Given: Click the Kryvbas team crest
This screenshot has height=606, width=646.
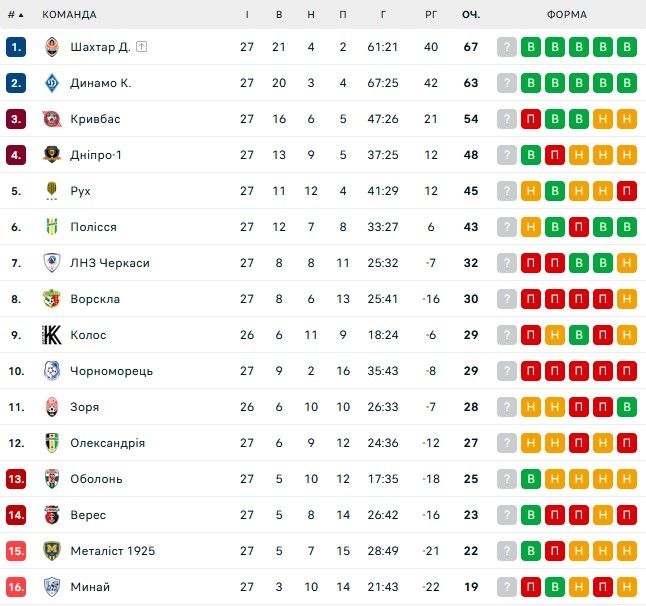Looking at the screenshot, I should tap(52, 119).
